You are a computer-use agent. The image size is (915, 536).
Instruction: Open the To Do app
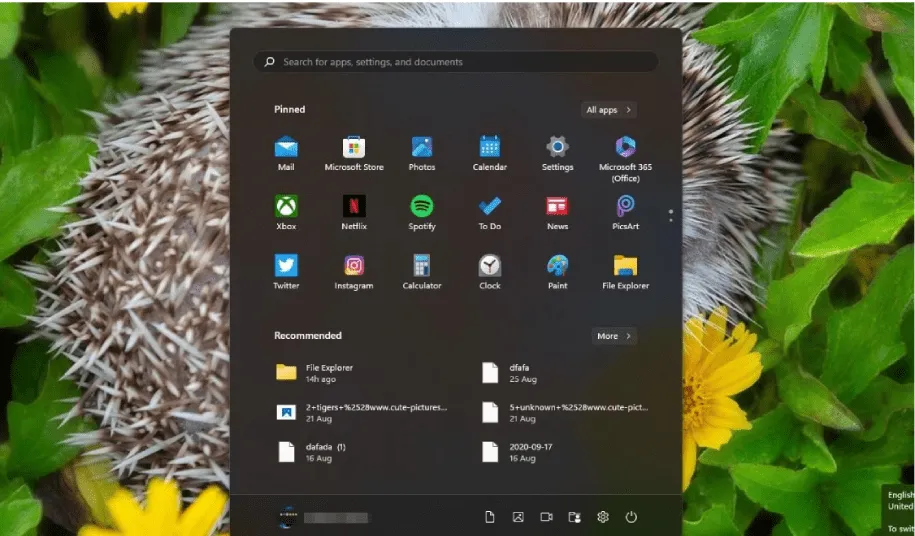489,207
